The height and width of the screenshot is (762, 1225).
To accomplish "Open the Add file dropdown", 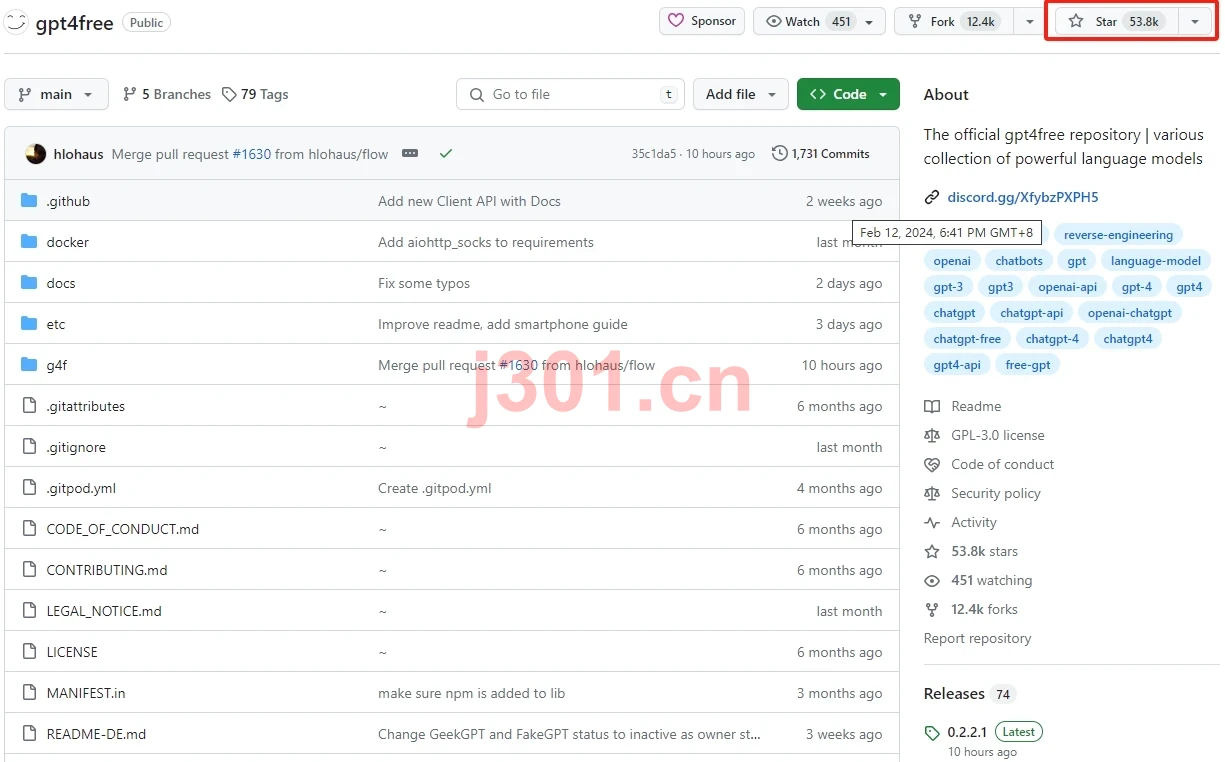I will (x=741, y=94).
